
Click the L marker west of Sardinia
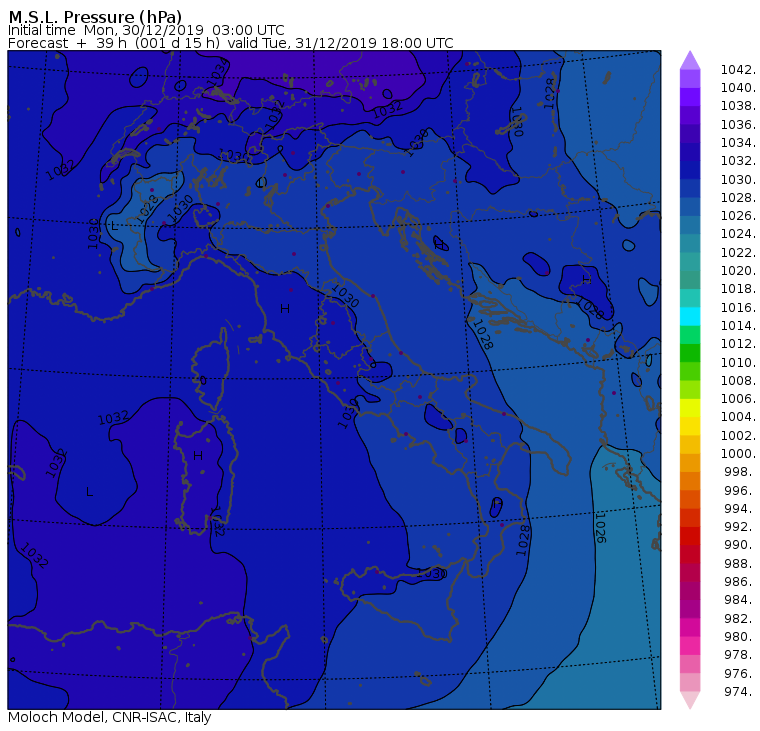pyautogui.click(x=89, y=492)
